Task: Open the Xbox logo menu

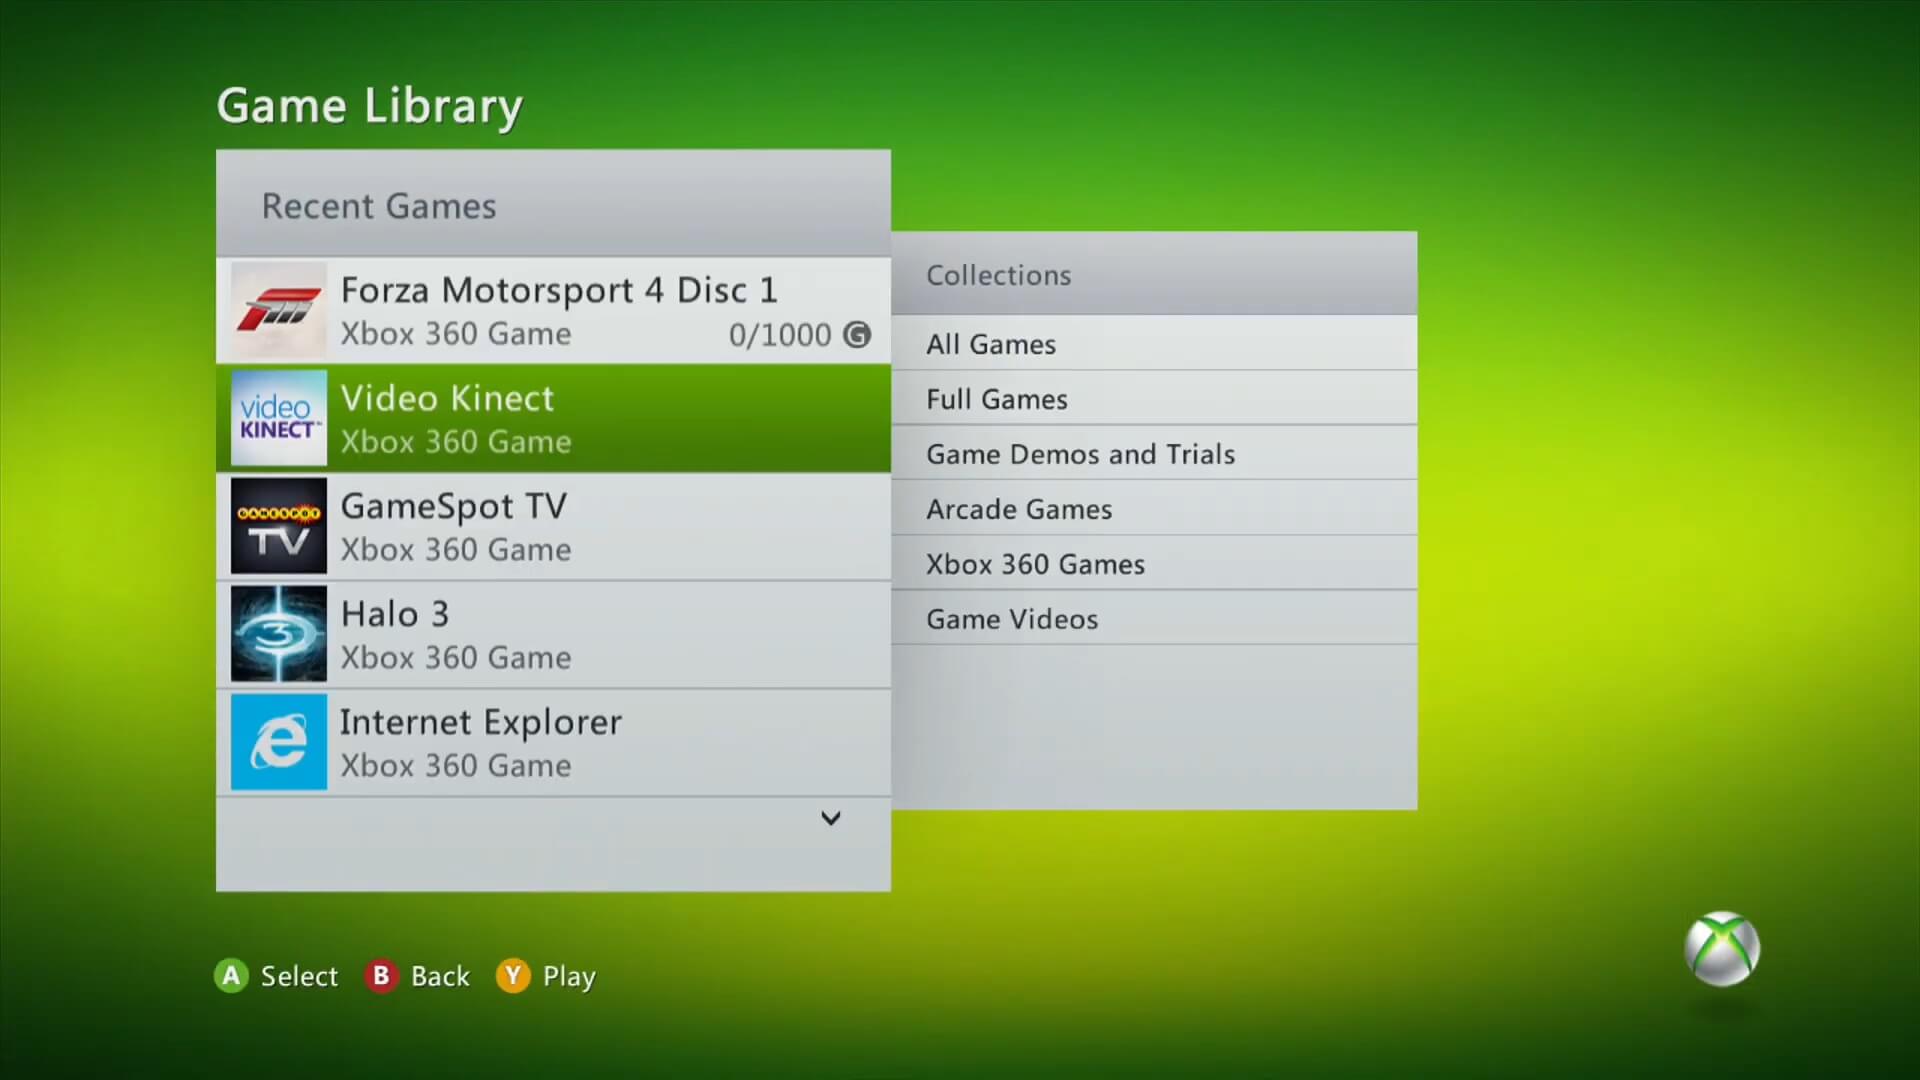Action: pyautogui.click(x=1727, y=949)
